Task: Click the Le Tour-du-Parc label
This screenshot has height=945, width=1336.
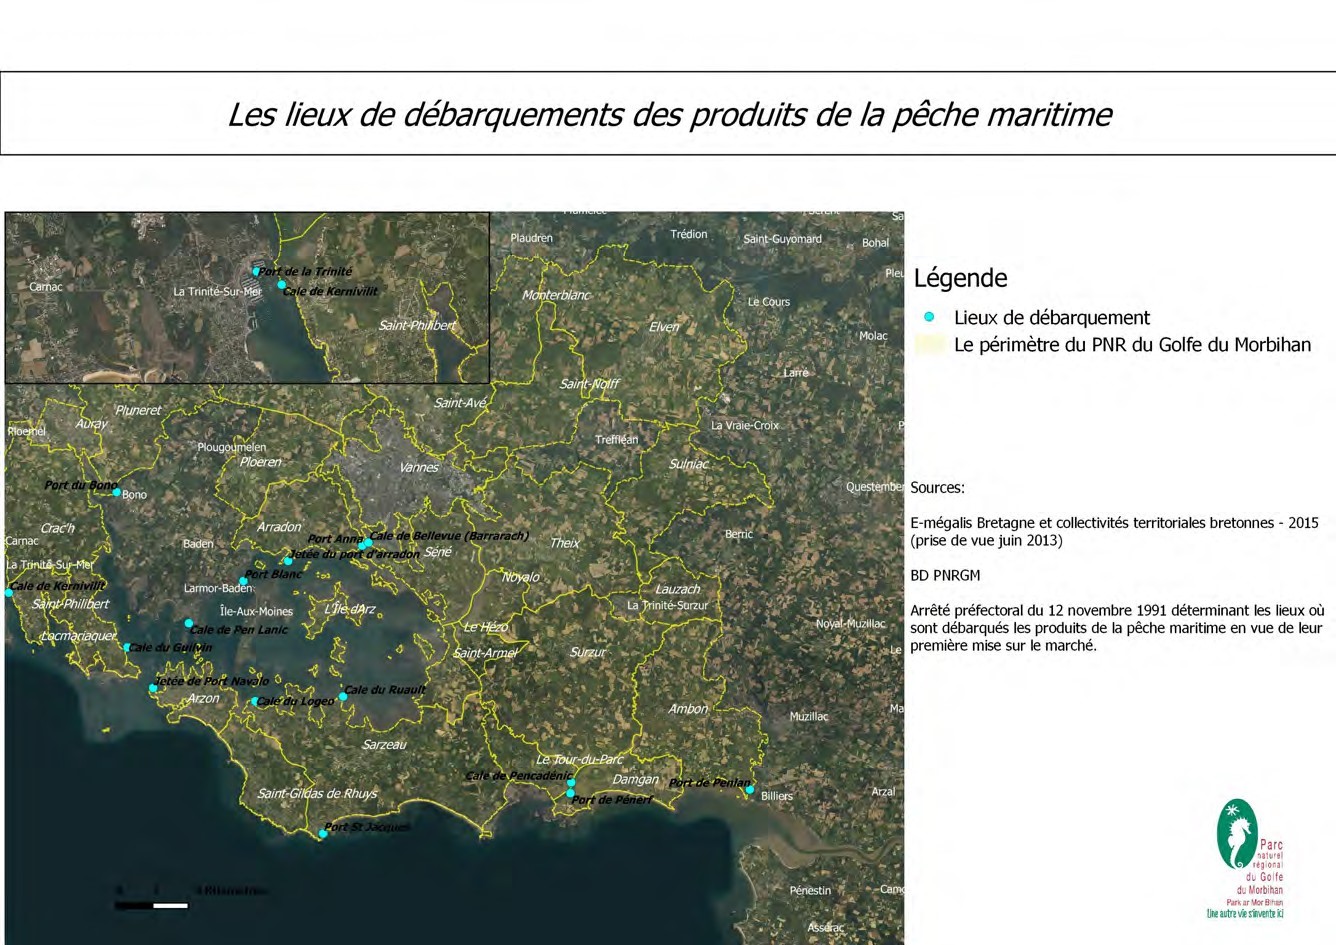Action: pyautogui.click(x=580, y=759)
